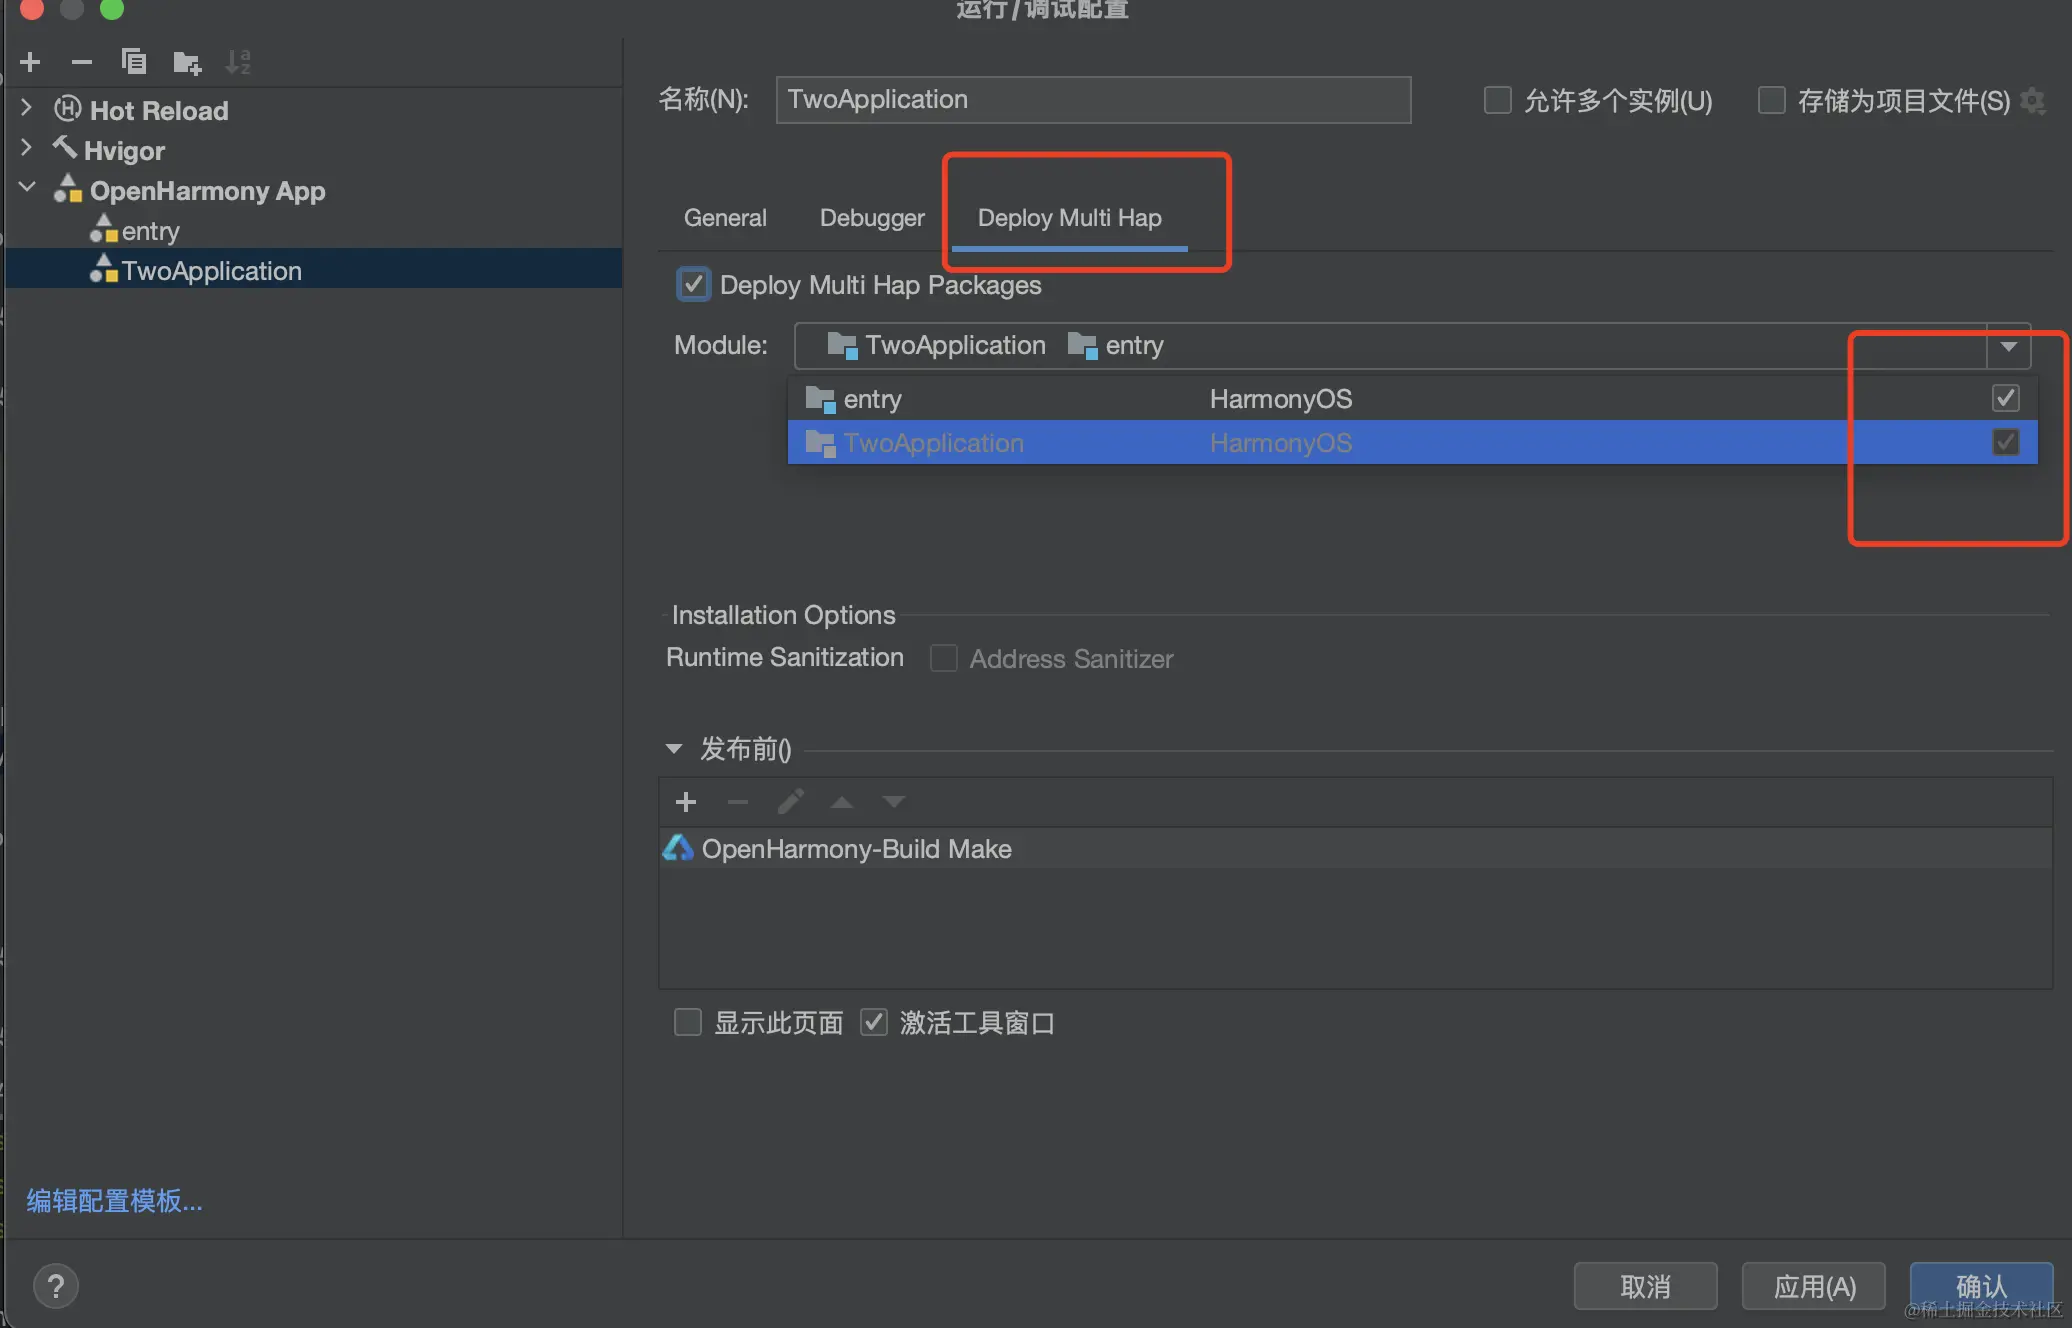Click the help question mark button
2072x1328 pixels.
pos(56,1286)
